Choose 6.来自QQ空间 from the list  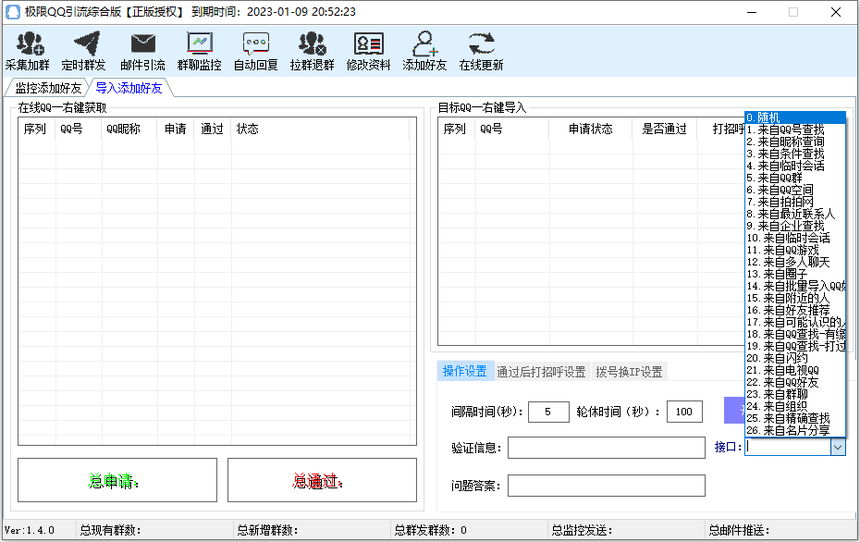point(795,190)
